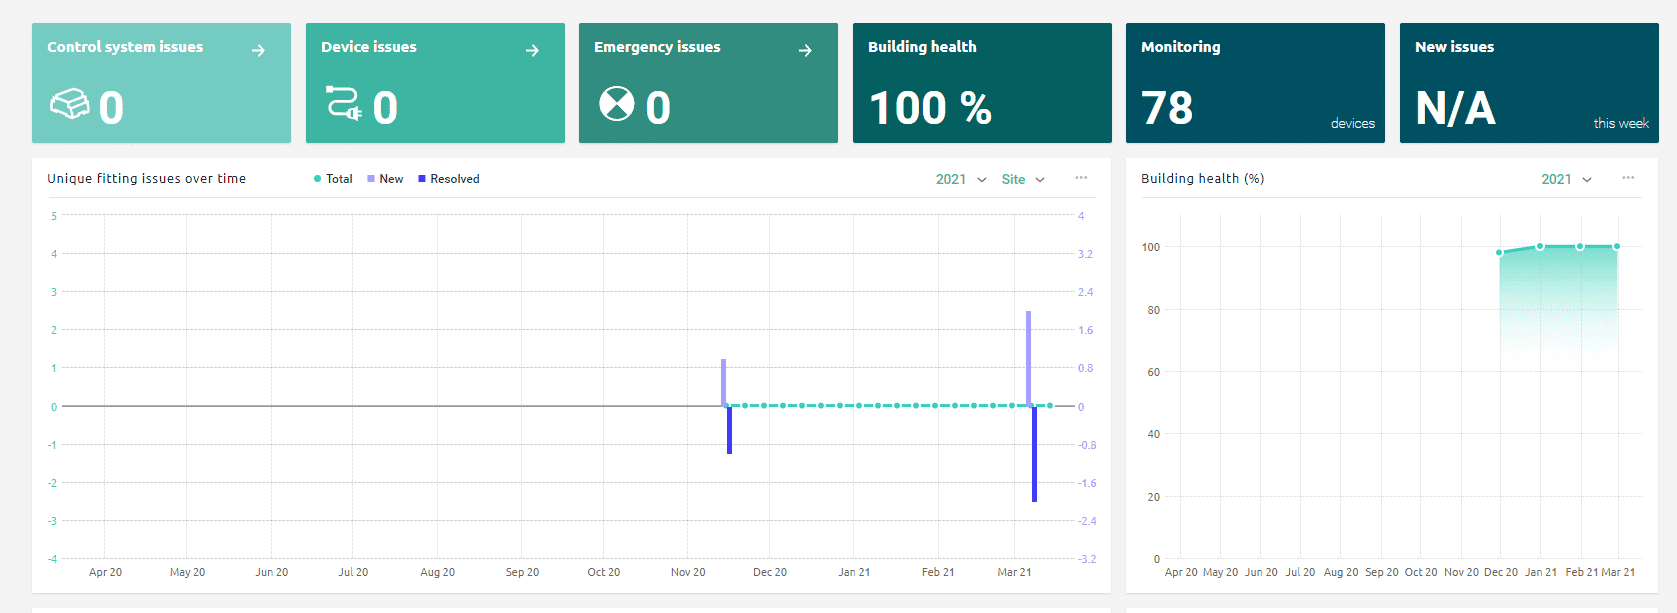Toggle the Total series in chart legend
The width and height of the screenshot is (1677, 613).
pyautogui.click(x=333, y=179)
